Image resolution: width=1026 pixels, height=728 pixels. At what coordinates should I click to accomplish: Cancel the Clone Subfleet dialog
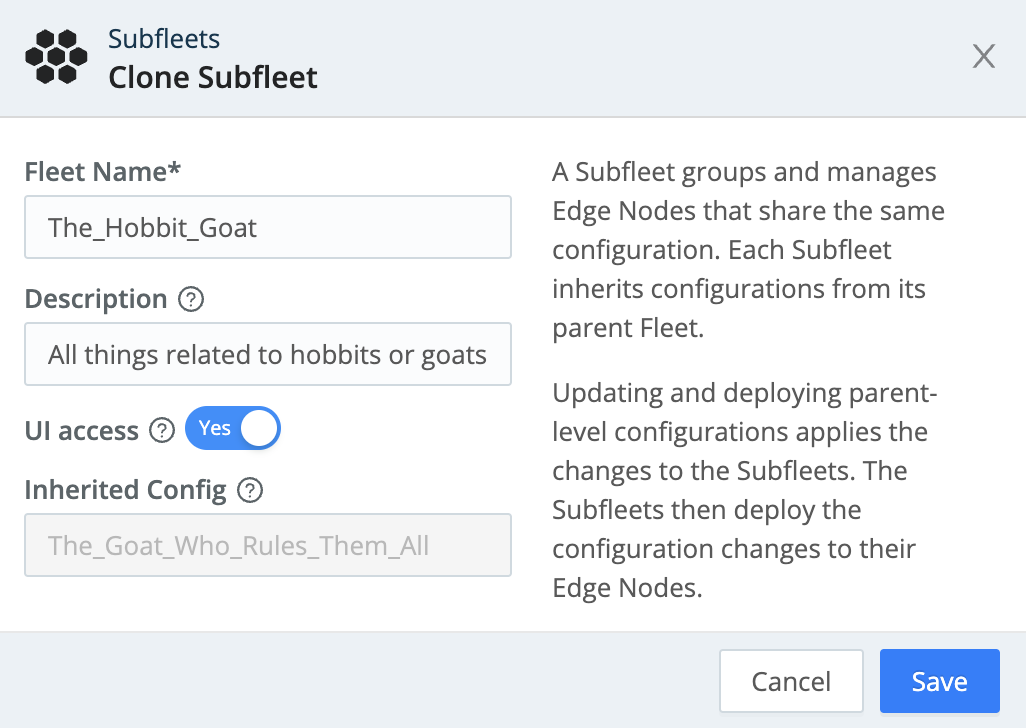coord(791,680)
